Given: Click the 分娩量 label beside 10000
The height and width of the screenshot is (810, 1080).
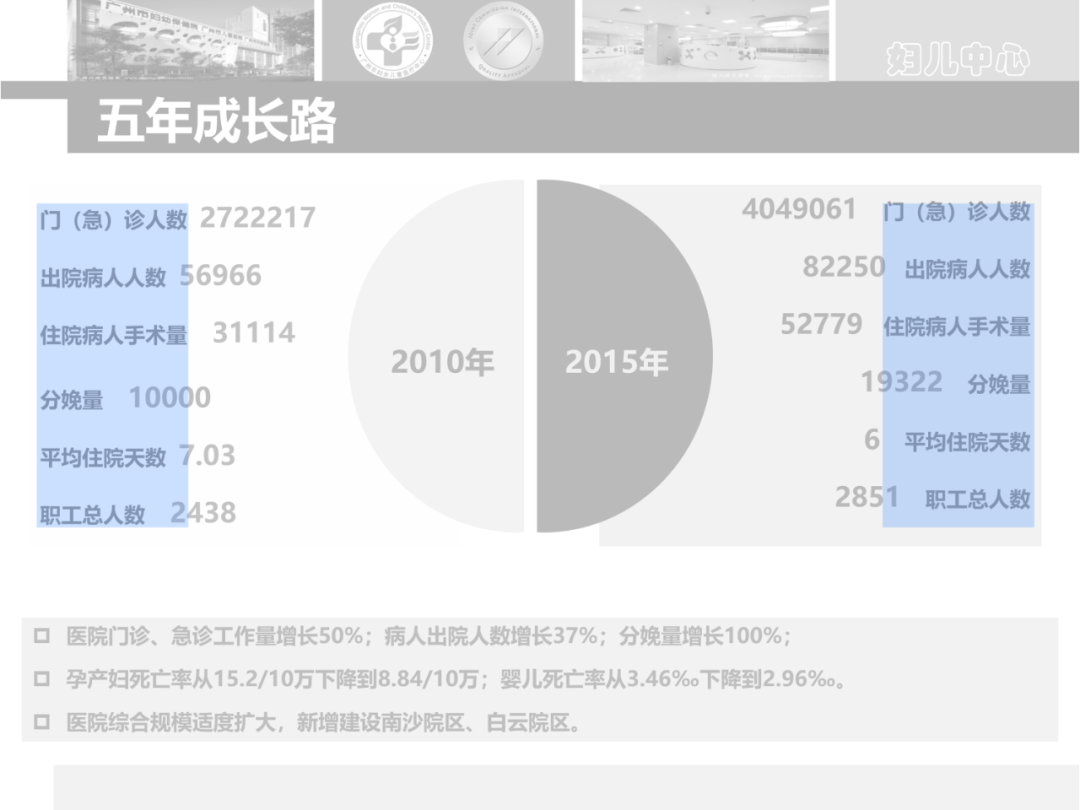Looking at the screenshot, I should click(72, 399).
